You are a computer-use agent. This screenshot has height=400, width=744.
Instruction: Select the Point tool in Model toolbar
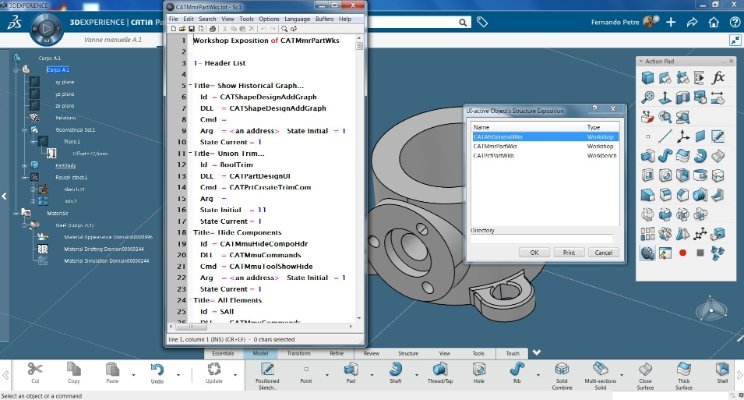pyautogui.click(x=306, y=369)
